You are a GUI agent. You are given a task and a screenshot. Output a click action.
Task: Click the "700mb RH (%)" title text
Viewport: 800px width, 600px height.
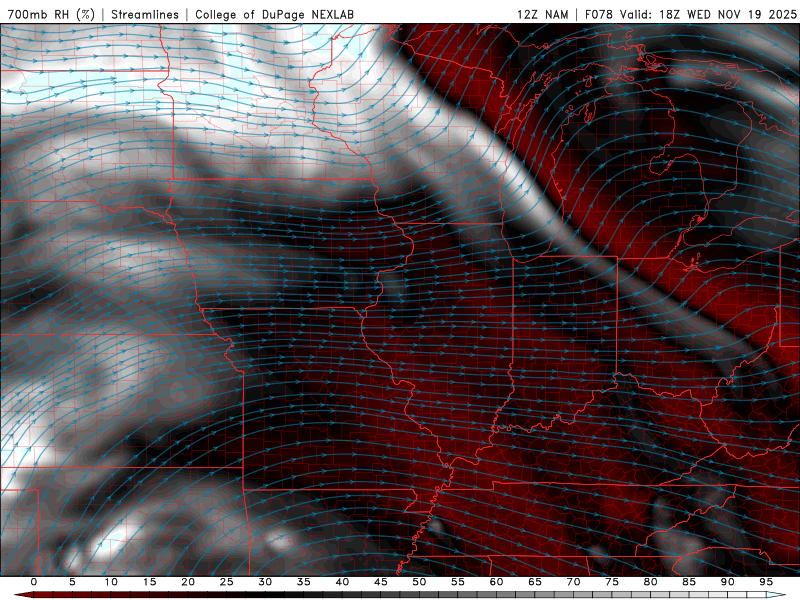(51, 14)
